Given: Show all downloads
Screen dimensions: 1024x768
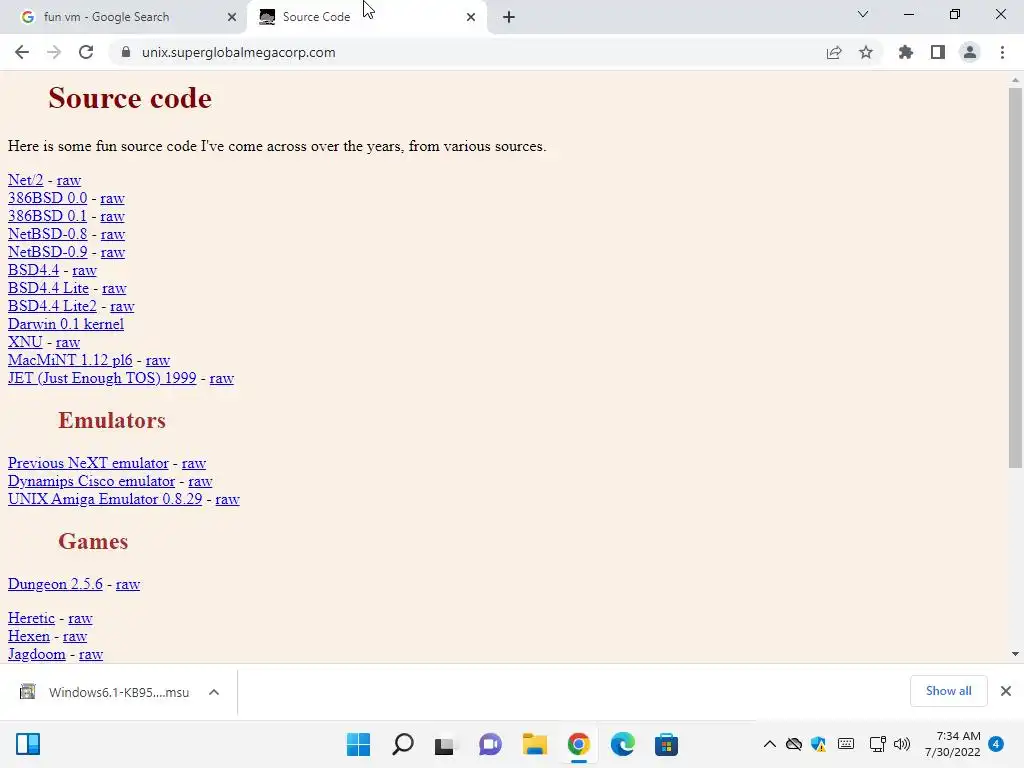Looking at the screenshot, I should click(x=948, y=691).
